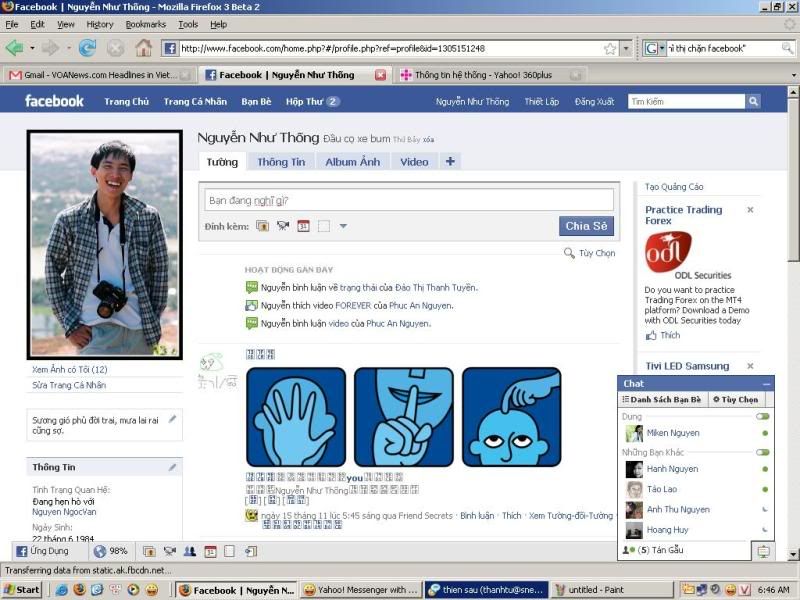
Task: Switch to Thông Tin profile tab
Action: pyautogui.click(x=281, y=162)
